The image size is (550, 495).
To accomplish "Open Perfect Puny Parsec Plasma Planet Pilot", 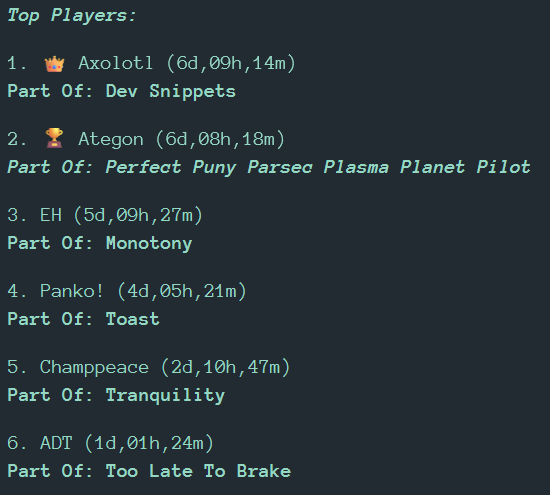I will click(318, 167).
